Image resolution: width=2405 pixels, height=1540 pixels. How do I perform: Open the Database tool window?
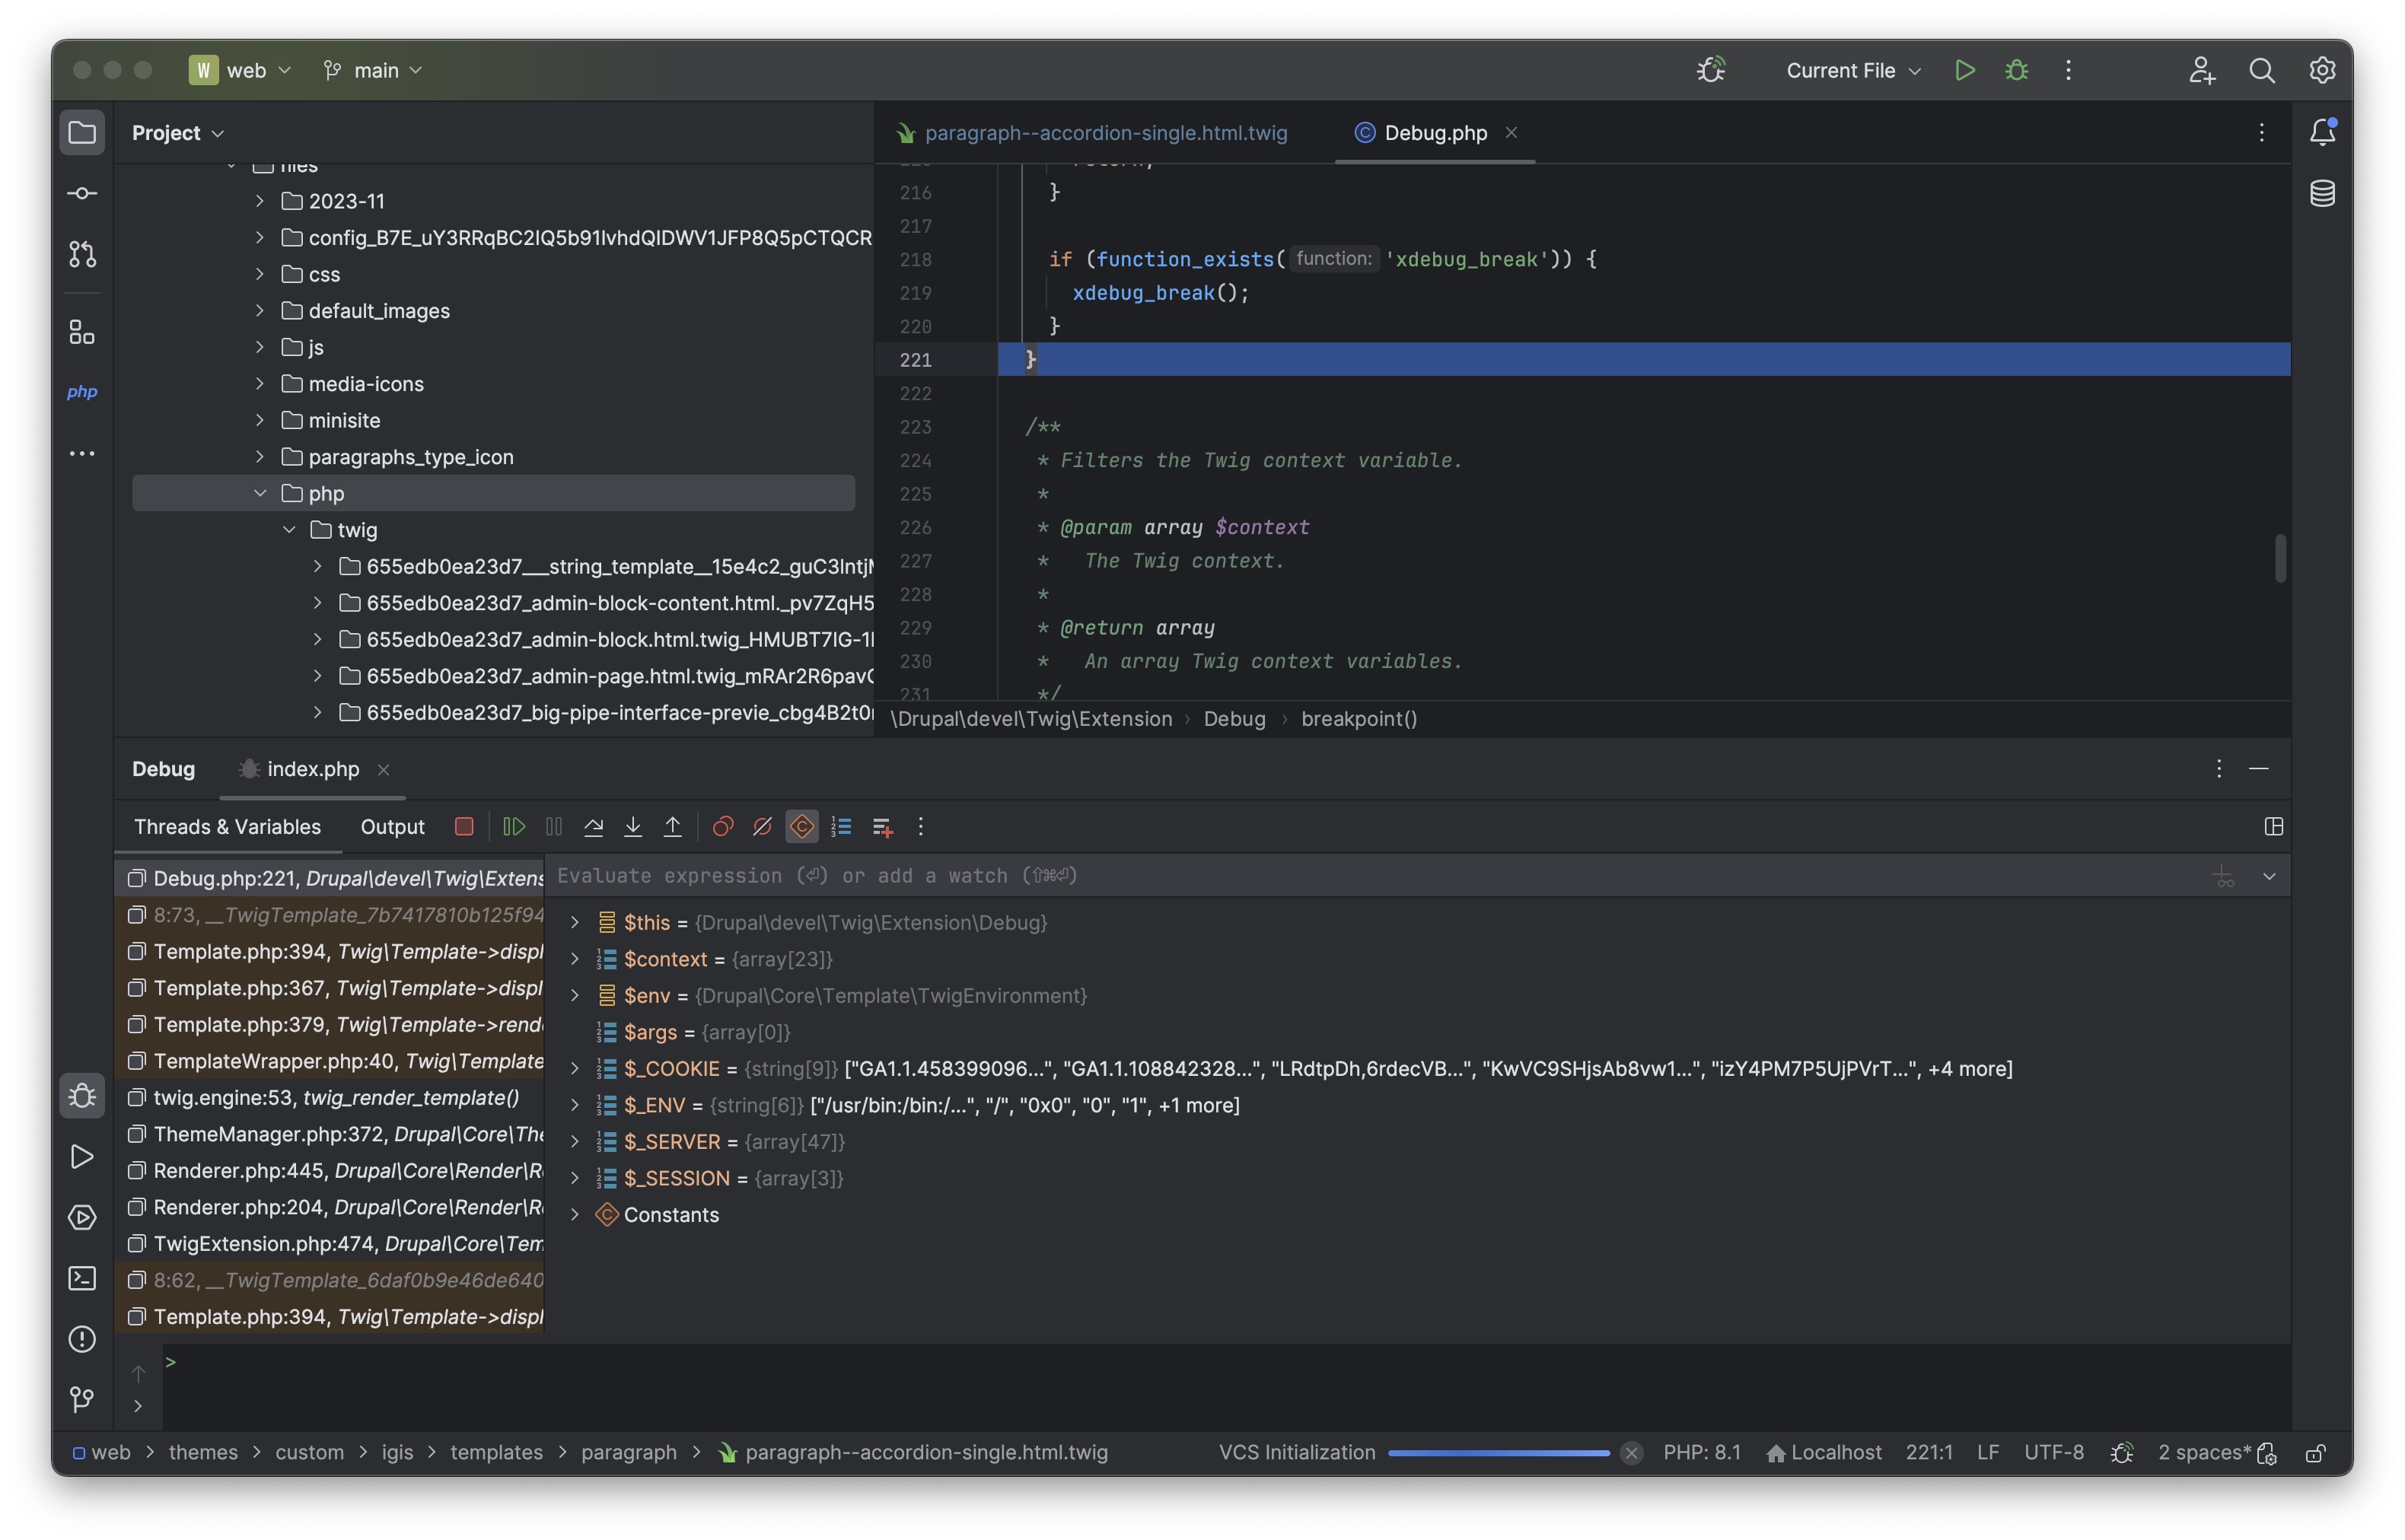click(2322, 193)
